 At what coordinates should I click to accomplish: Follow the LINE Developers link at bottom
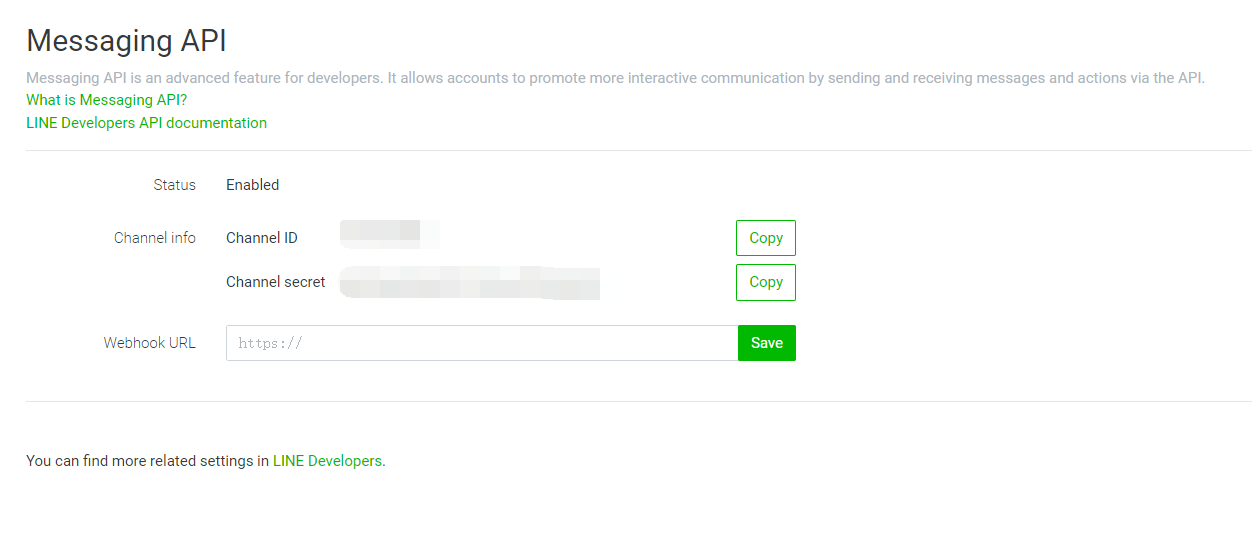point(327,461)
